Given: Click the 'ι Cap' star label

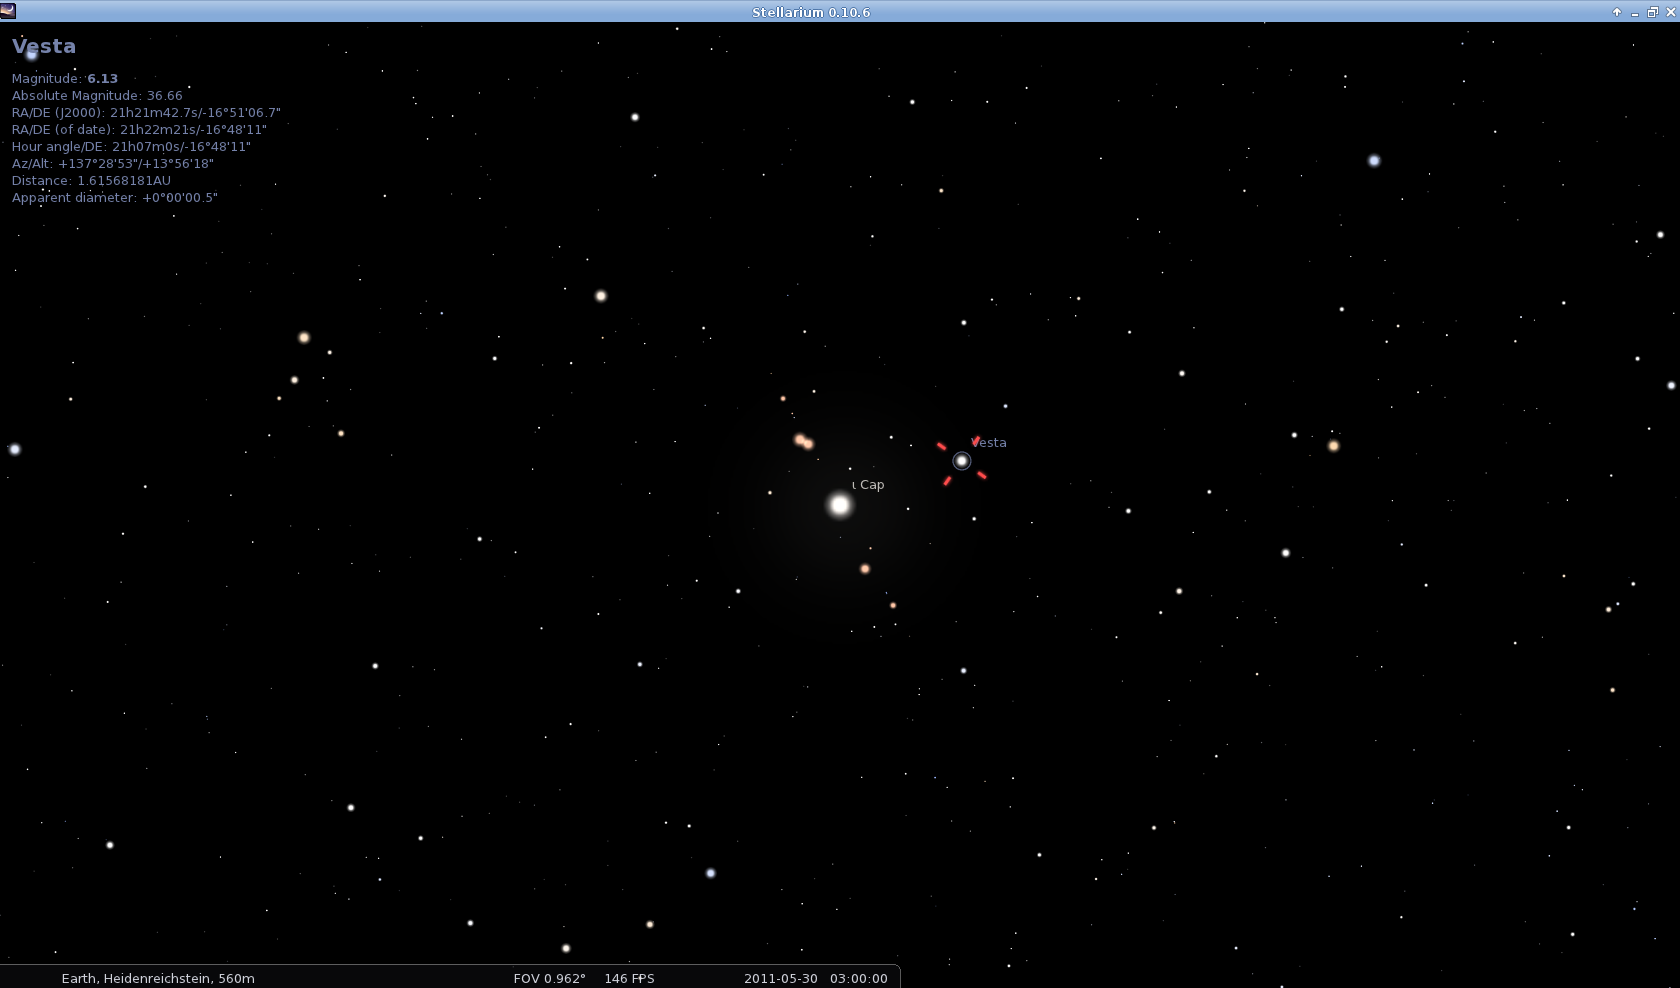Looking at the screenshot, I should coord(868,484).
